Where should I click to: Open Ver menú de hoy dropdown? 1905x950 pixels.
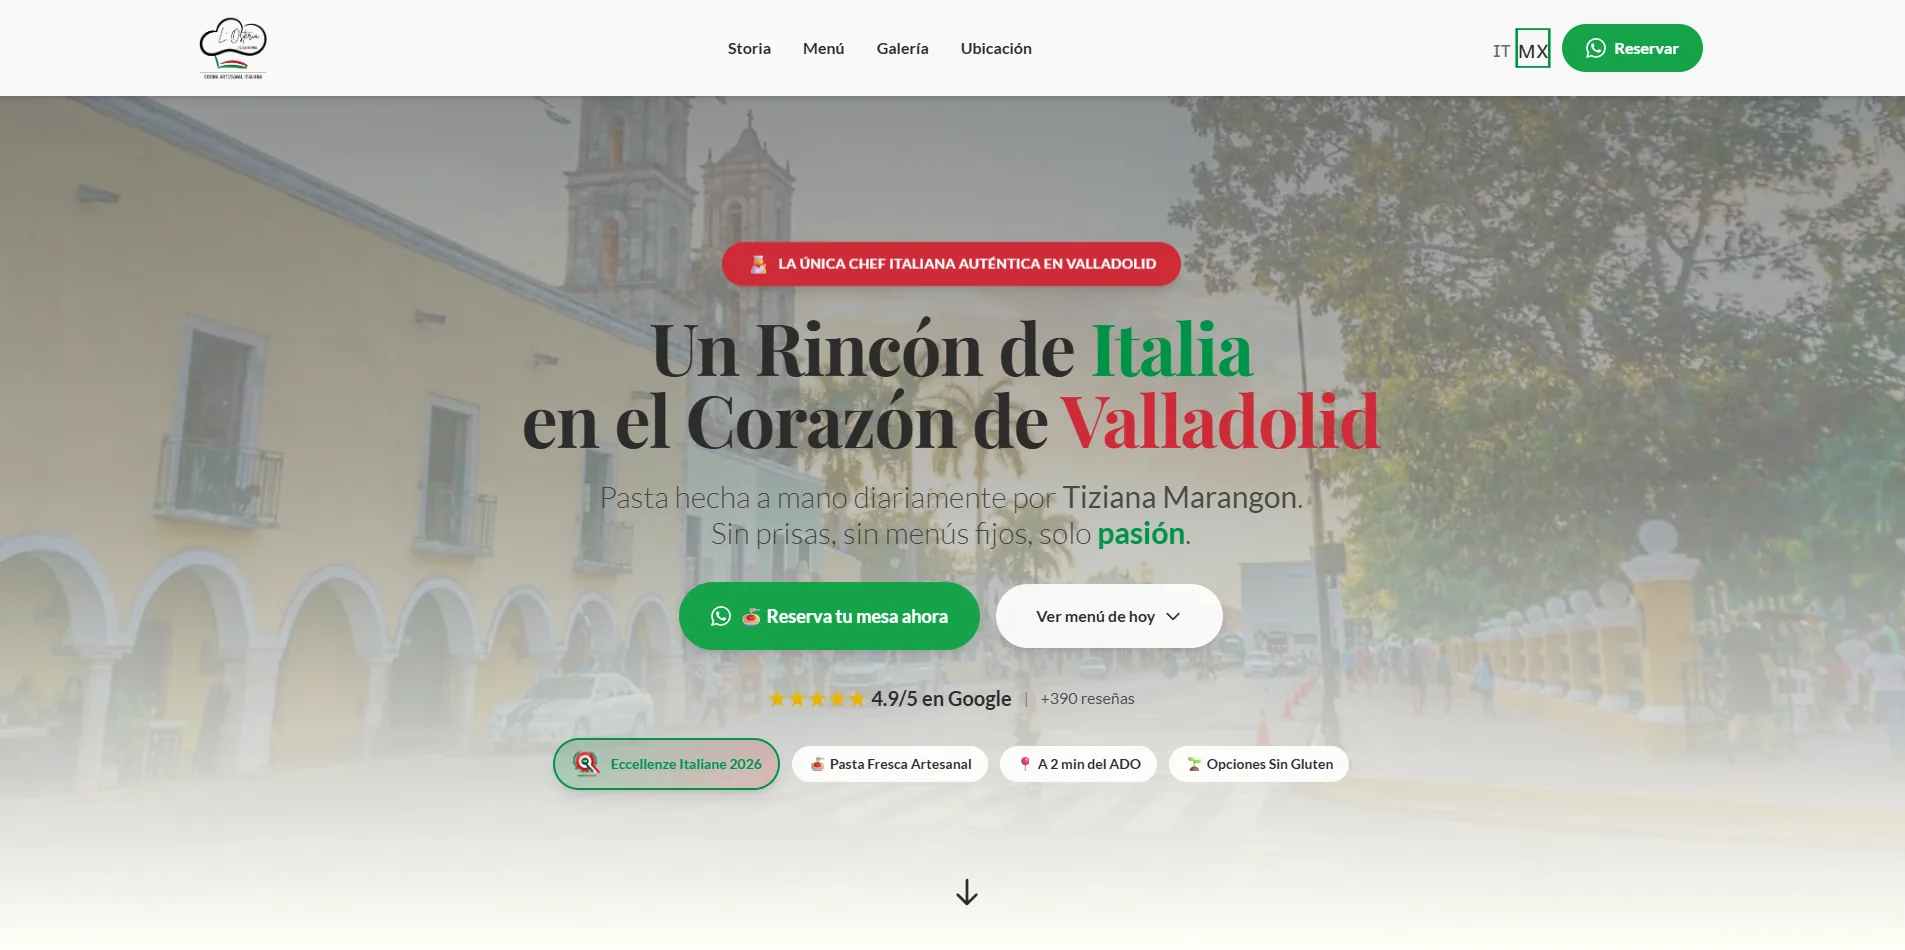click(1109, 616)
